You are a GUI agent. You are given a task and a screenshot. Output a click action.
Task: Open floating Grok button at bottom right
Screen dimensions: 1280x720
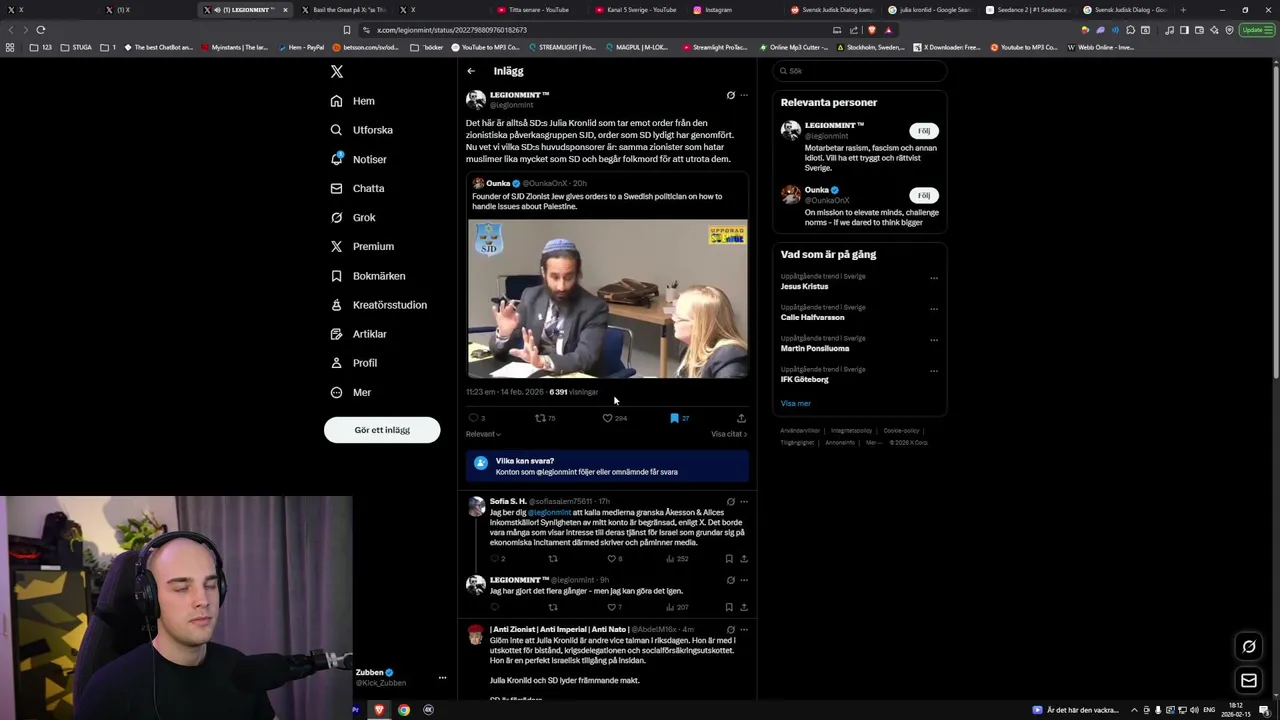click(1249, 646)
